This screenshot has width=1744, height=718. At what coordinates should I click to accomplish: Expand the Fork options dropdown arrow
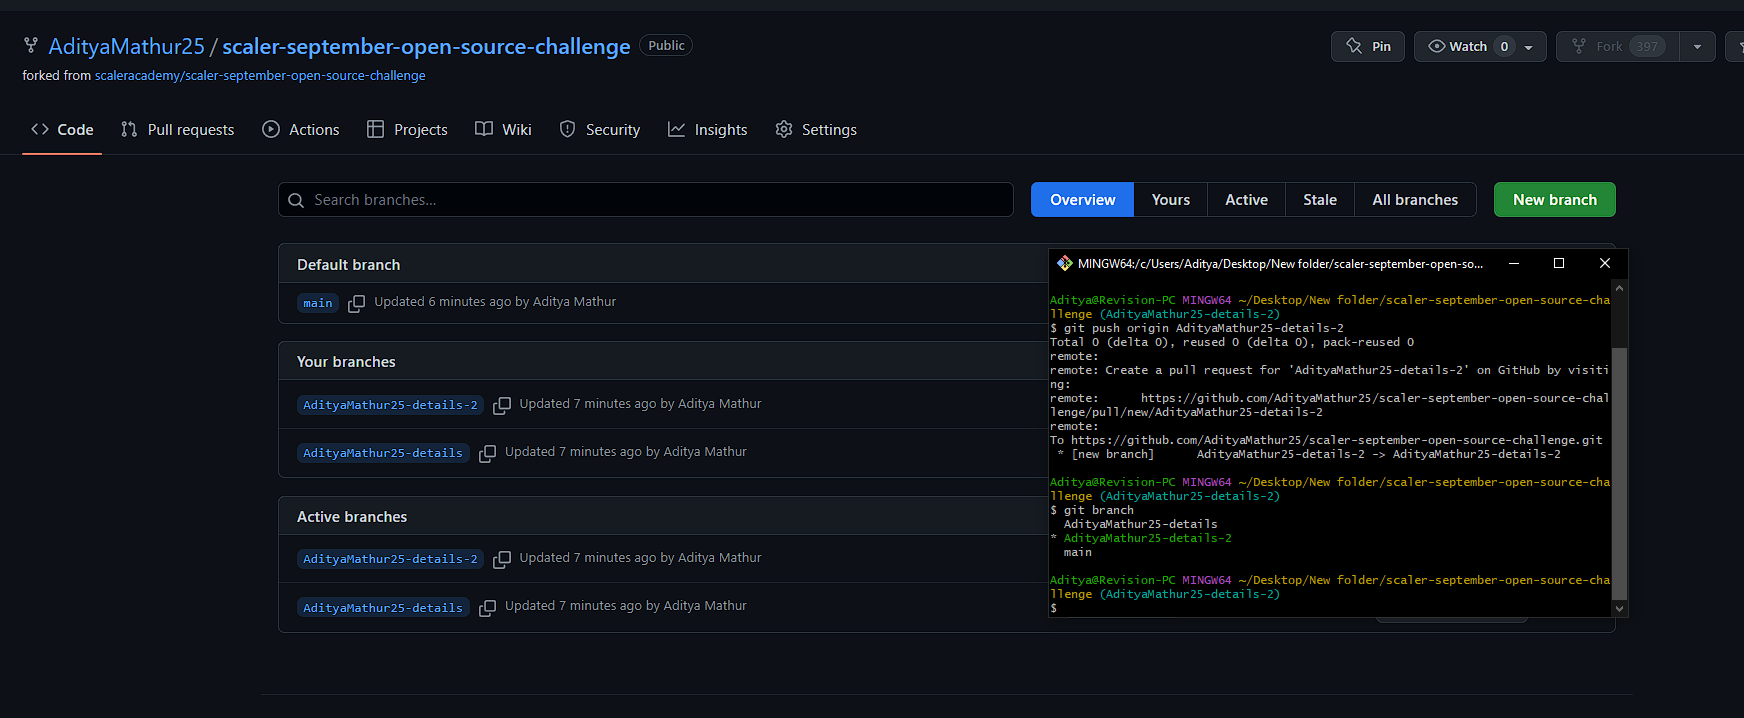coord(1697,46)
